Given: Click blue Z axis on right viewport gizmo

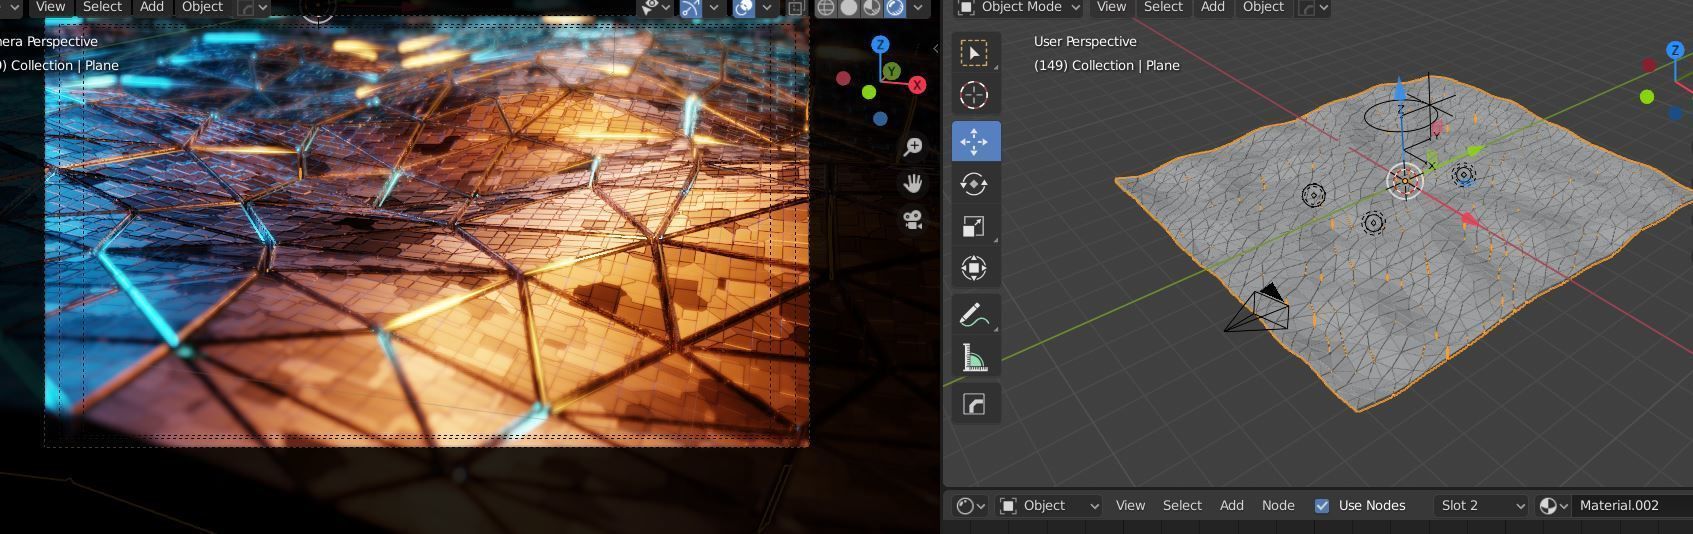Looking at the screenshot, I should [1675, 50].
